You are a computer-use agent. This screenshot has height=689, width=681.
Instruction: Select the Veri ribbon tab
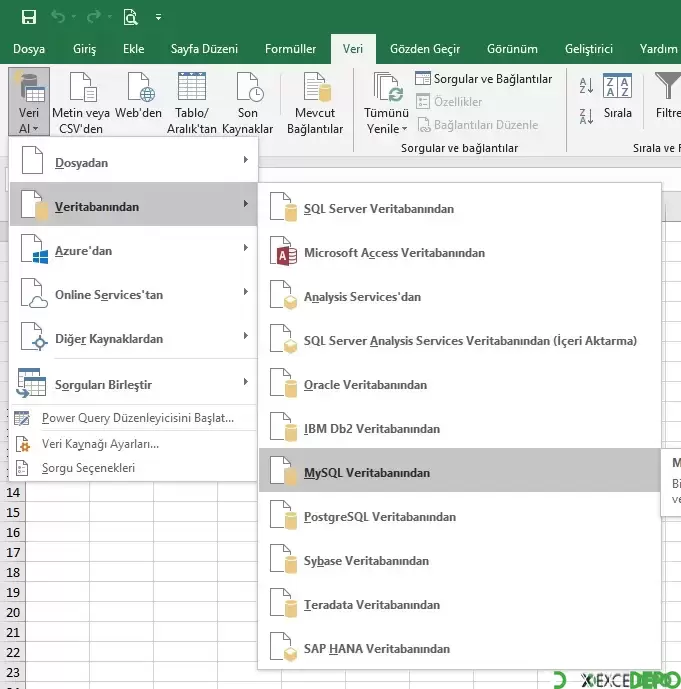353,49
